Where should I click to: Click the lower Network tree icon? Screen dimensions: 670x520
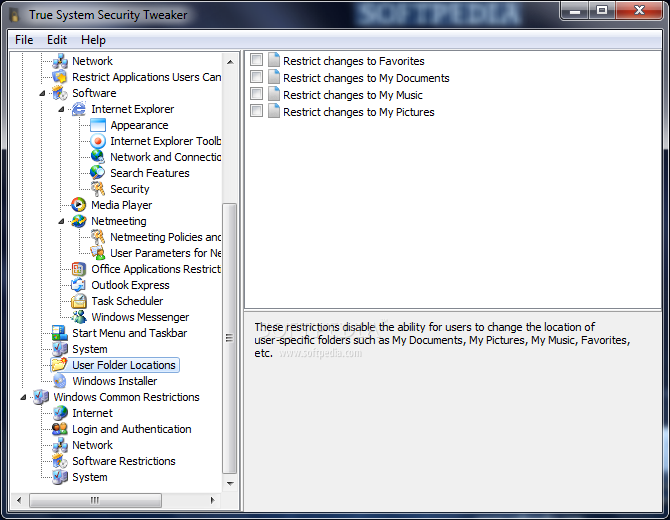click(60, 445)
